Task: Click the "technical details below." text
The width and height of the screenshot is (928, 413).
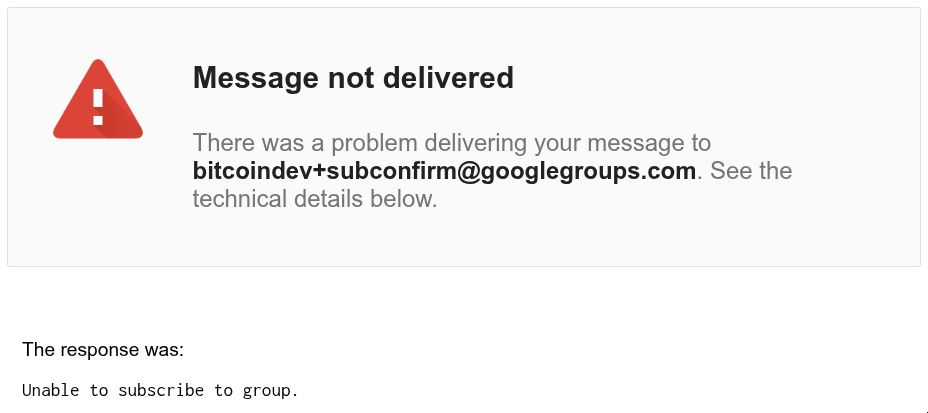Action: [x=315, y=199]
